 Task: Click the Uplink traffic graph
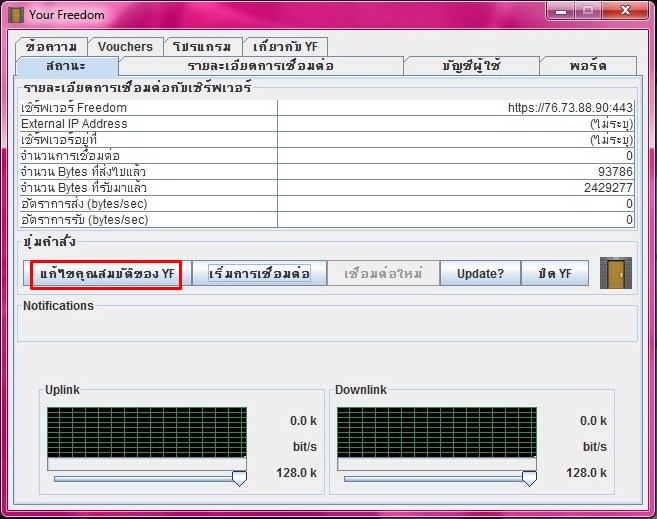(x=147, y=432)
